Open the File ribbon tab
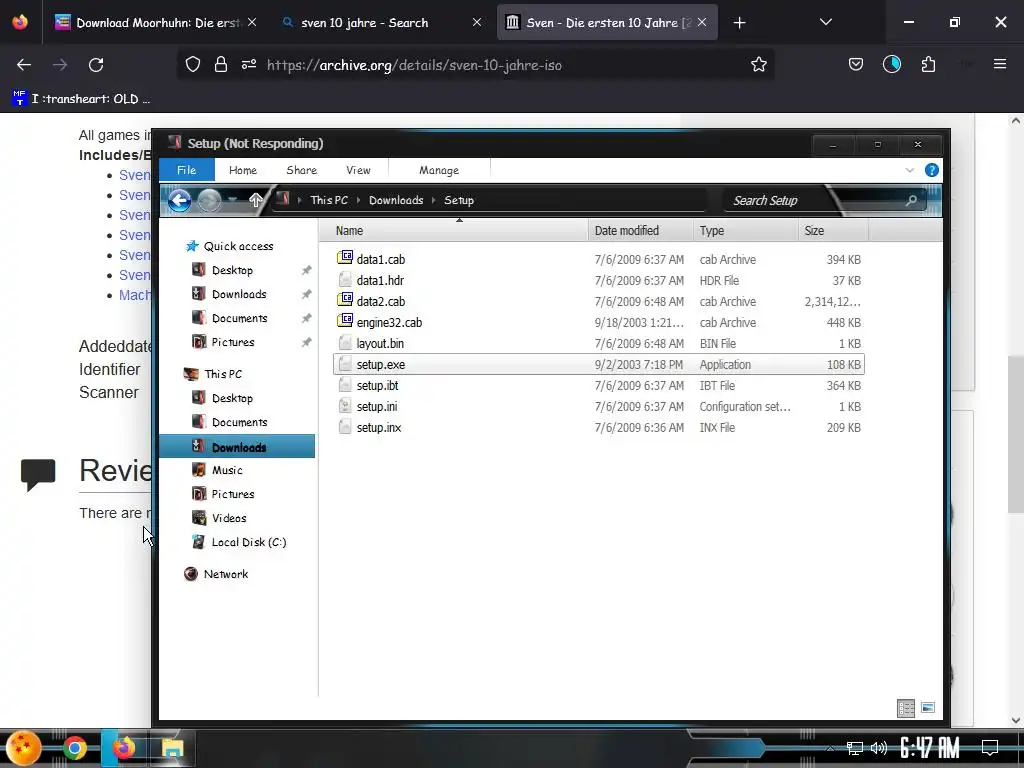 pyautogui.click(x=187, y=170)
